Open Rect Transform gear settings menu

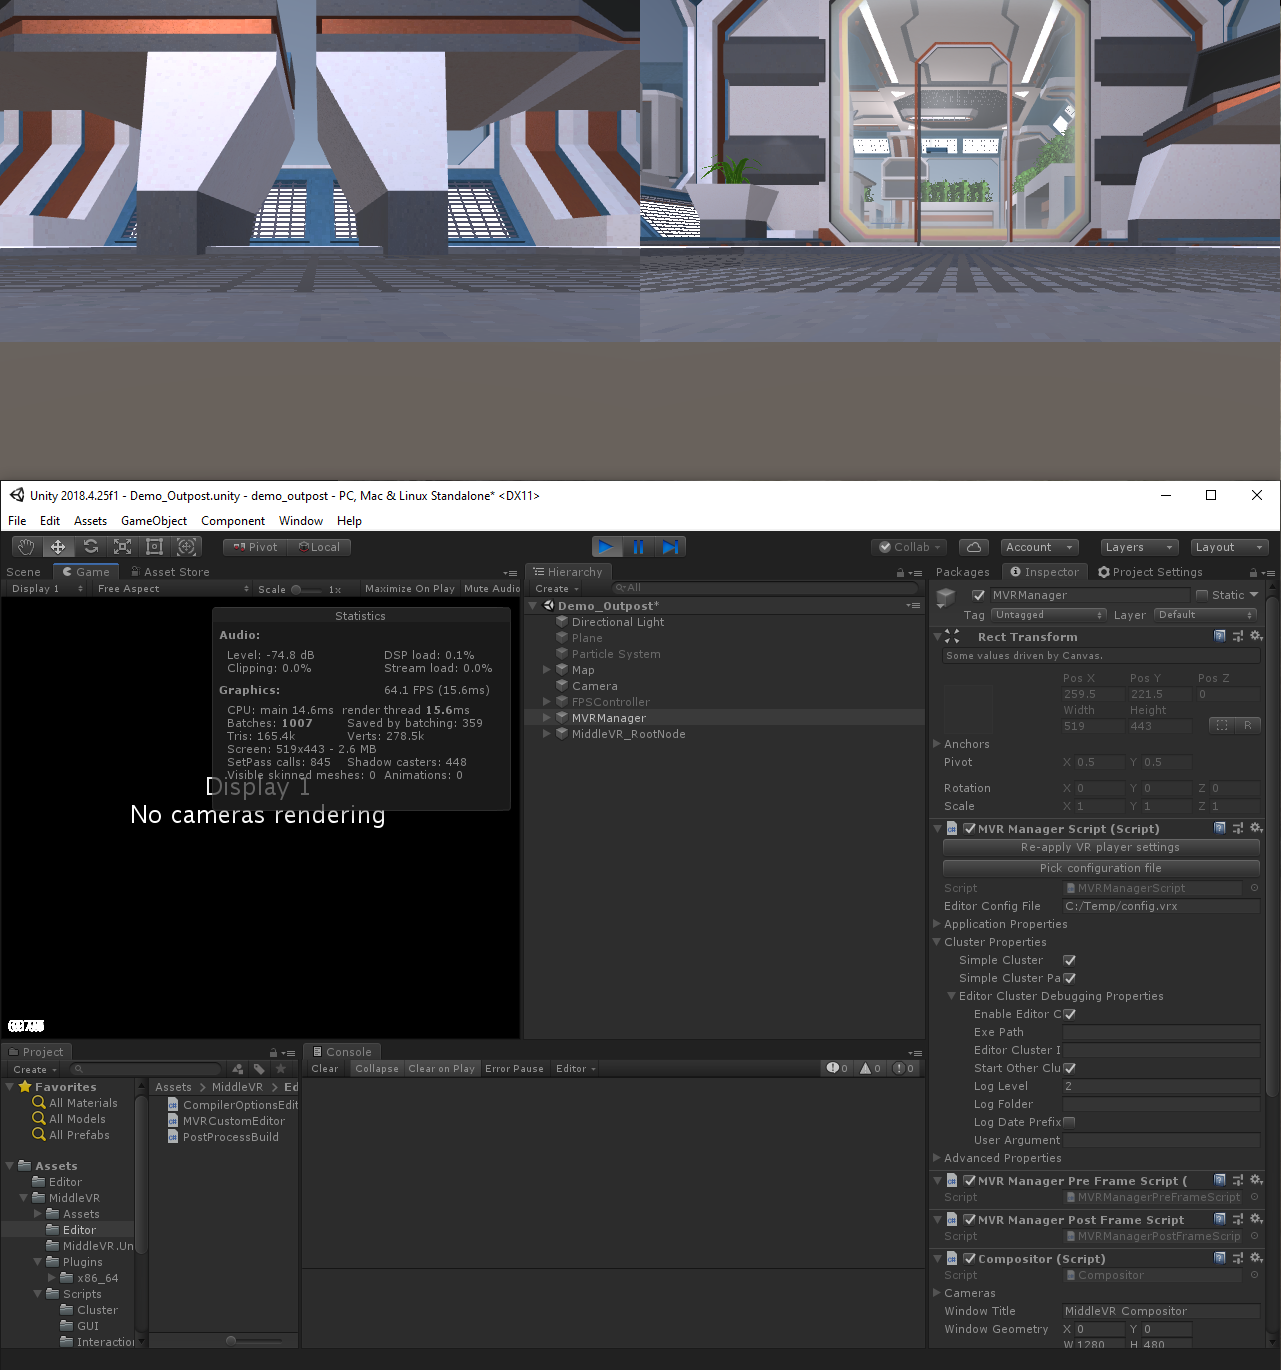click(x=1257, y=636)
